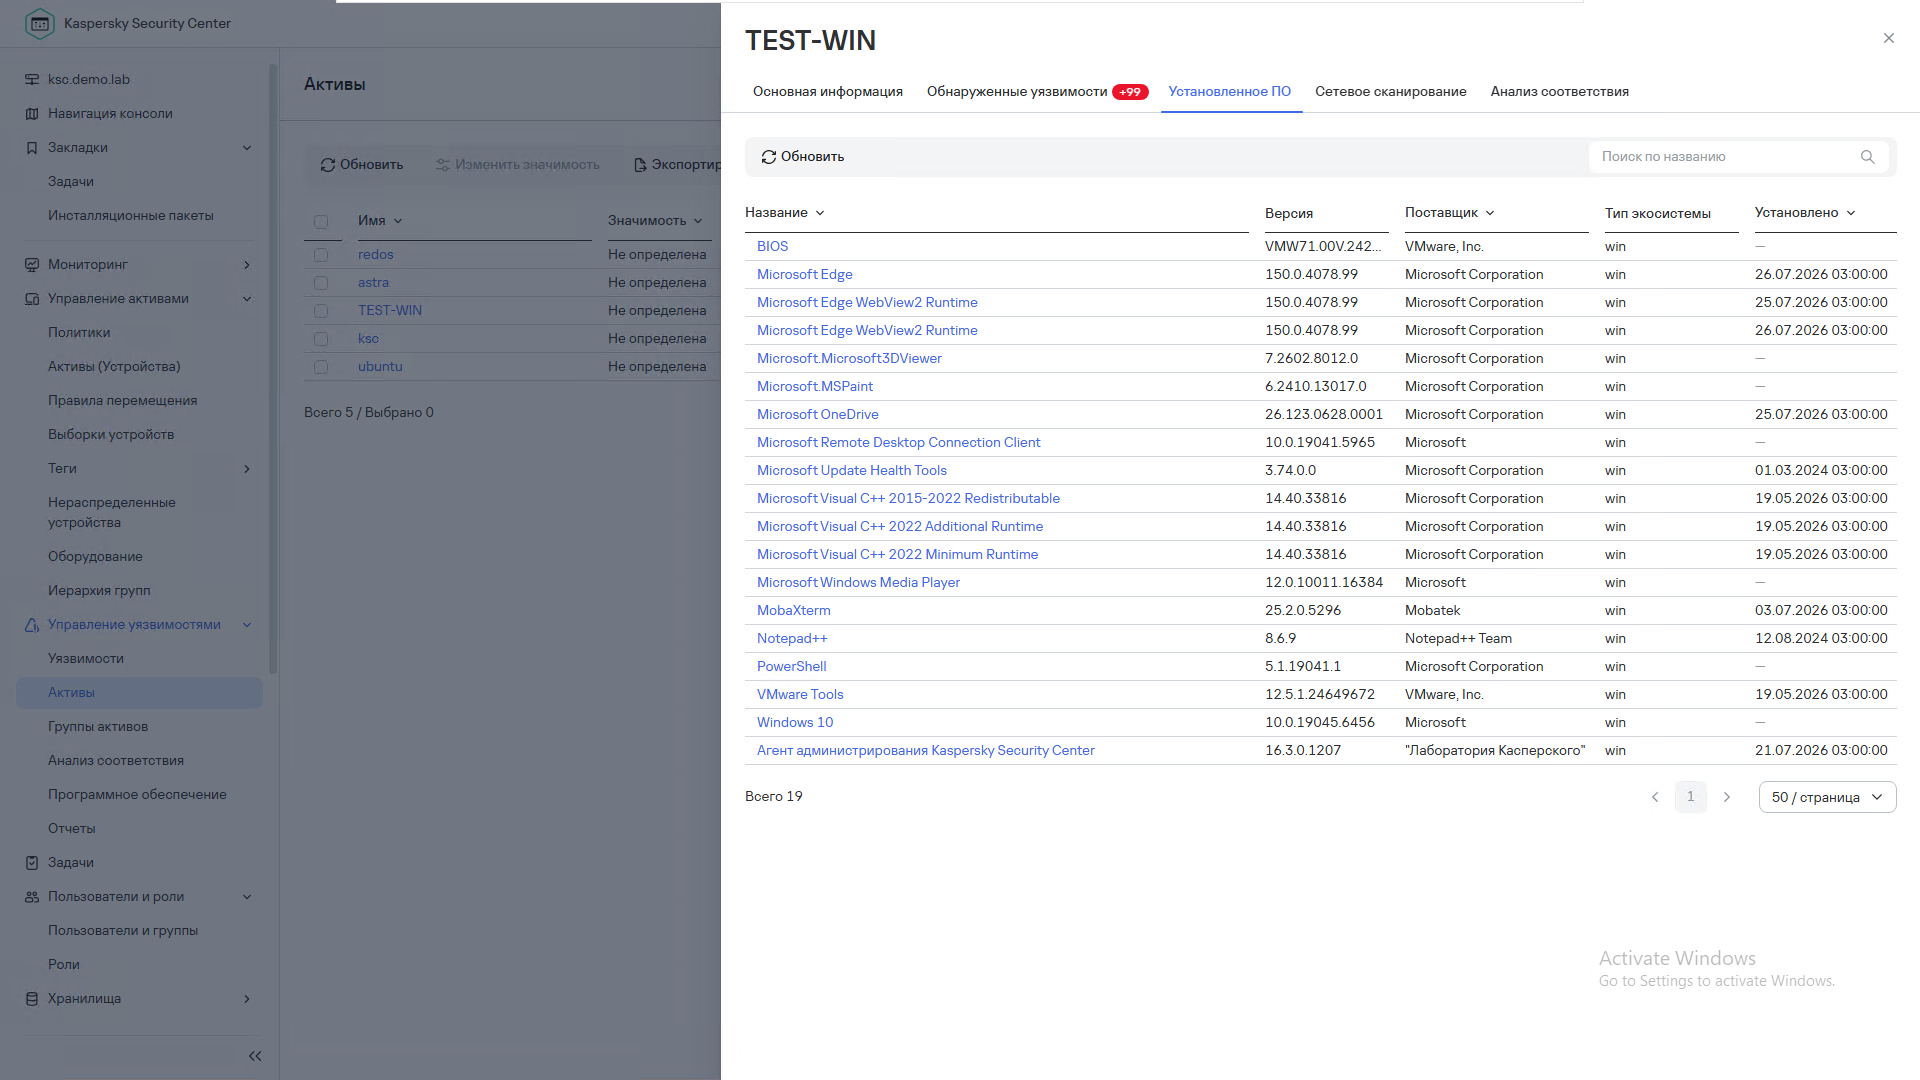Viewport: 1920px width, 1080px height.
Task: Open the Windows 10 software link
Action: click(x=795, y=722)
